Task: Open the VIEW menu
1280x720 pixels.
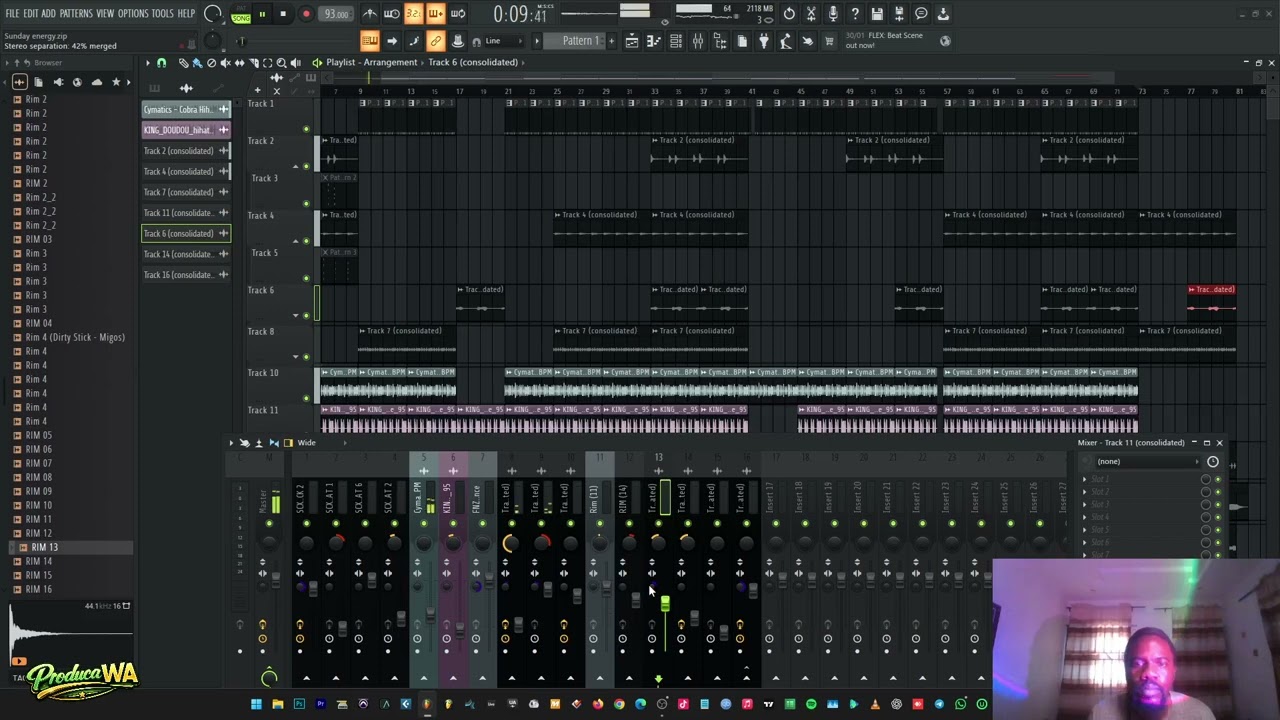Action: click(x=105, y=13)
